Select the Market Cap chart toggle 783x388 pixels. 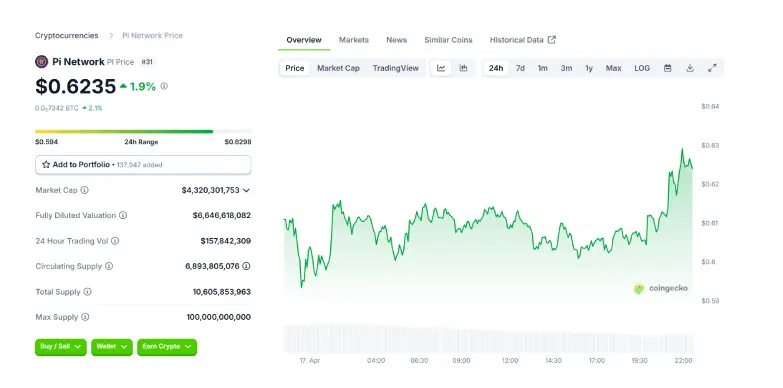tap(338, 68)
